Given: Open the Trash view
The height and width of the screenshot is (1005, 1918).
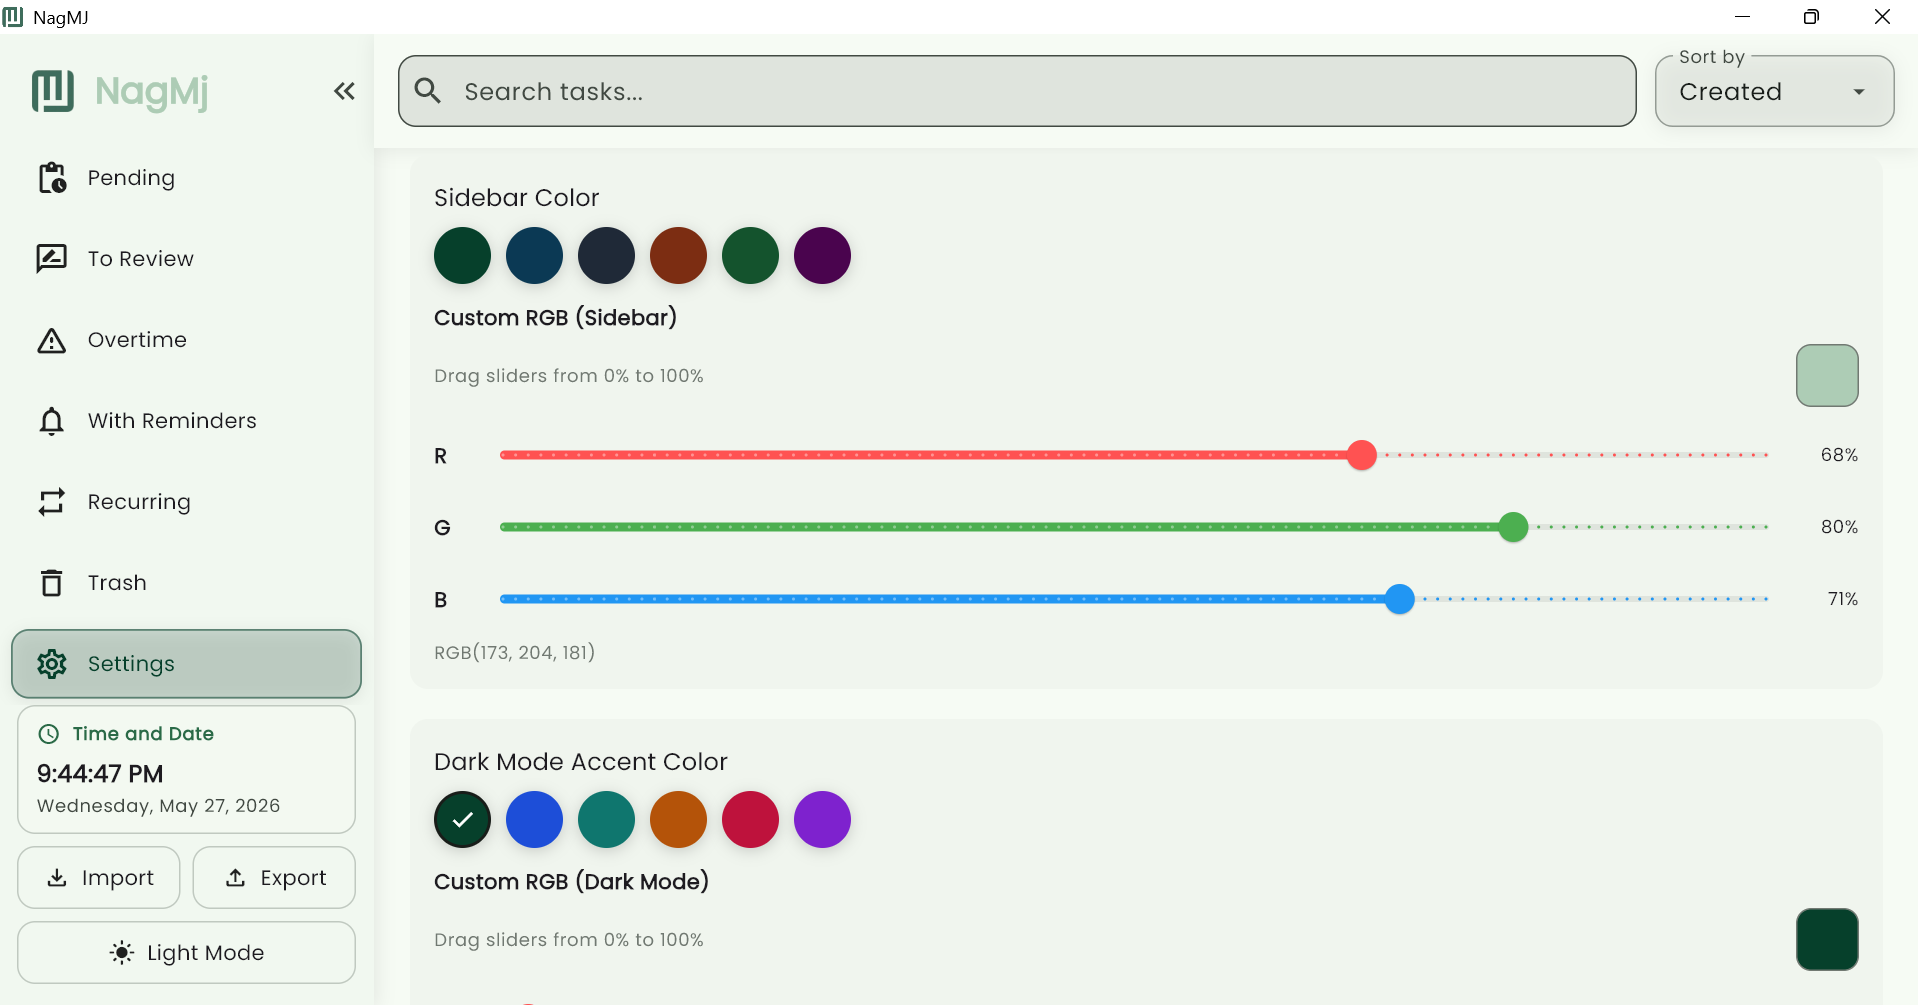Looking at the screenshot, I should click(186, 583).
